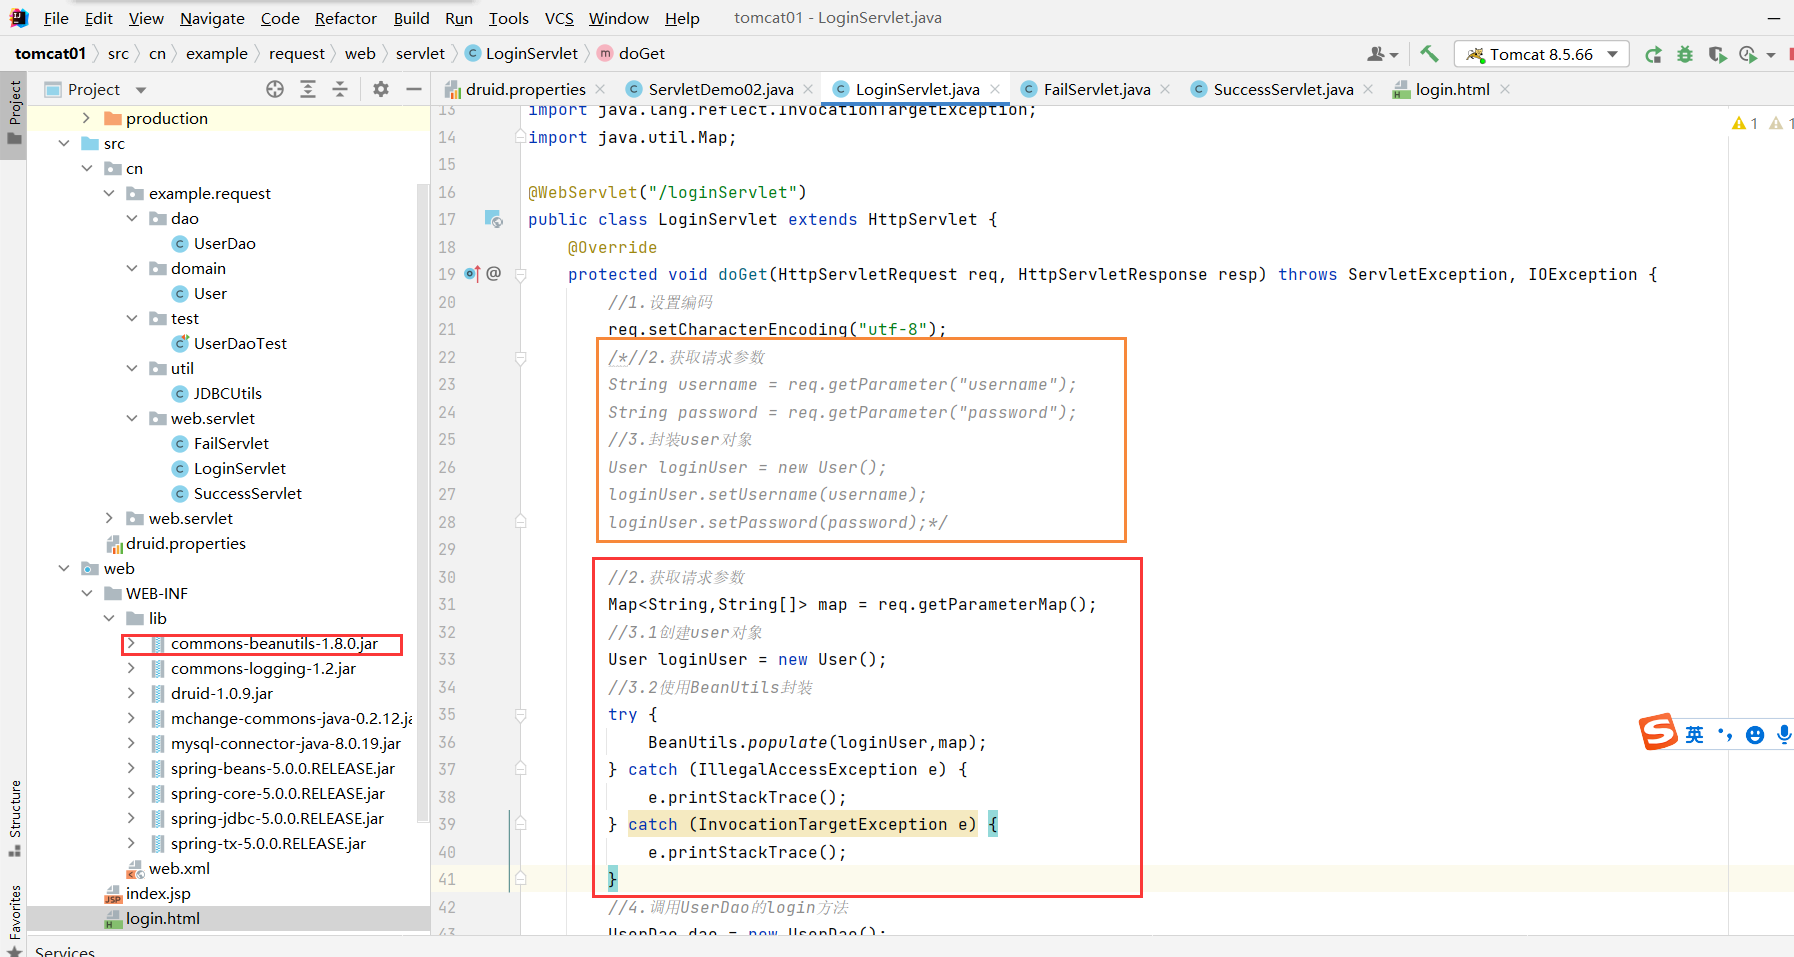Start the Debugger (bug icon)
The width and height of the screenshot is (1794, 957).
pos(1685,54)
